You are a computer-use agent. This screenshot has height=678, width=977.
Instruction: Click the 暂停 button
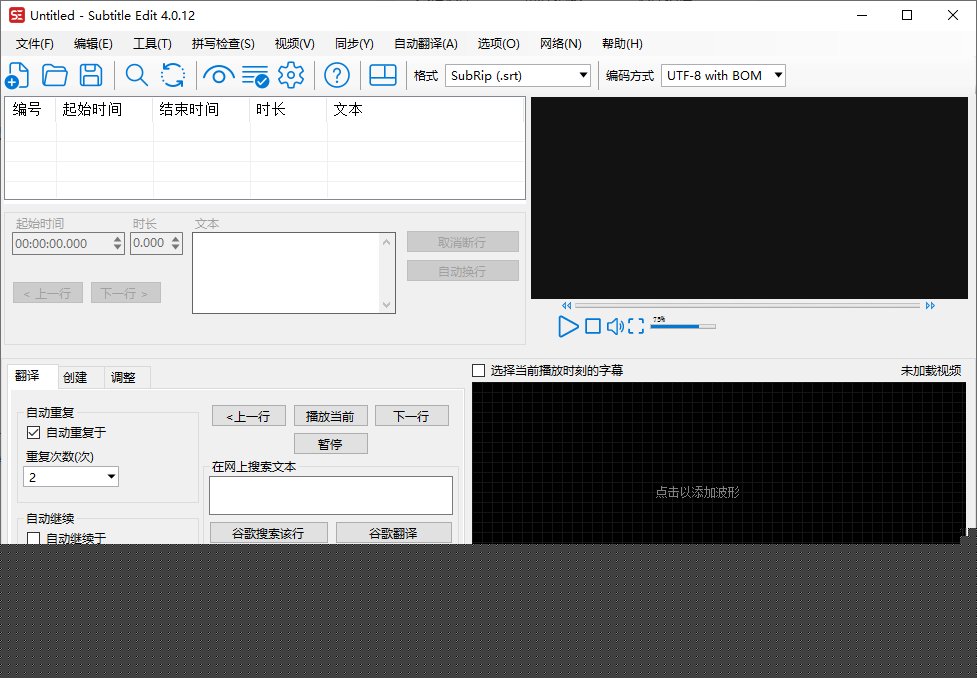coord(330,444)
